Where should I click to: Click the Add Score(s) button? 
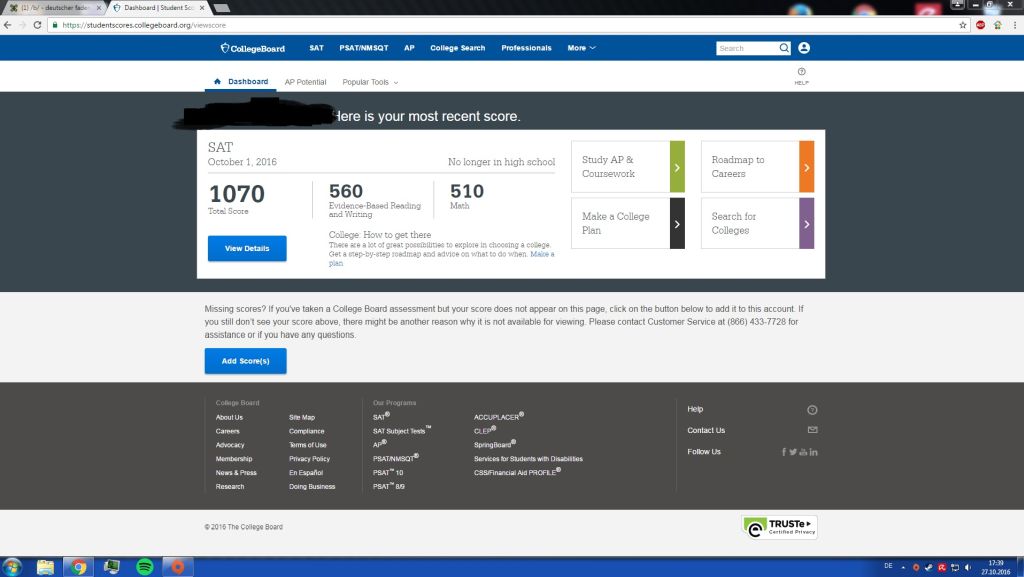pos(246,361)
